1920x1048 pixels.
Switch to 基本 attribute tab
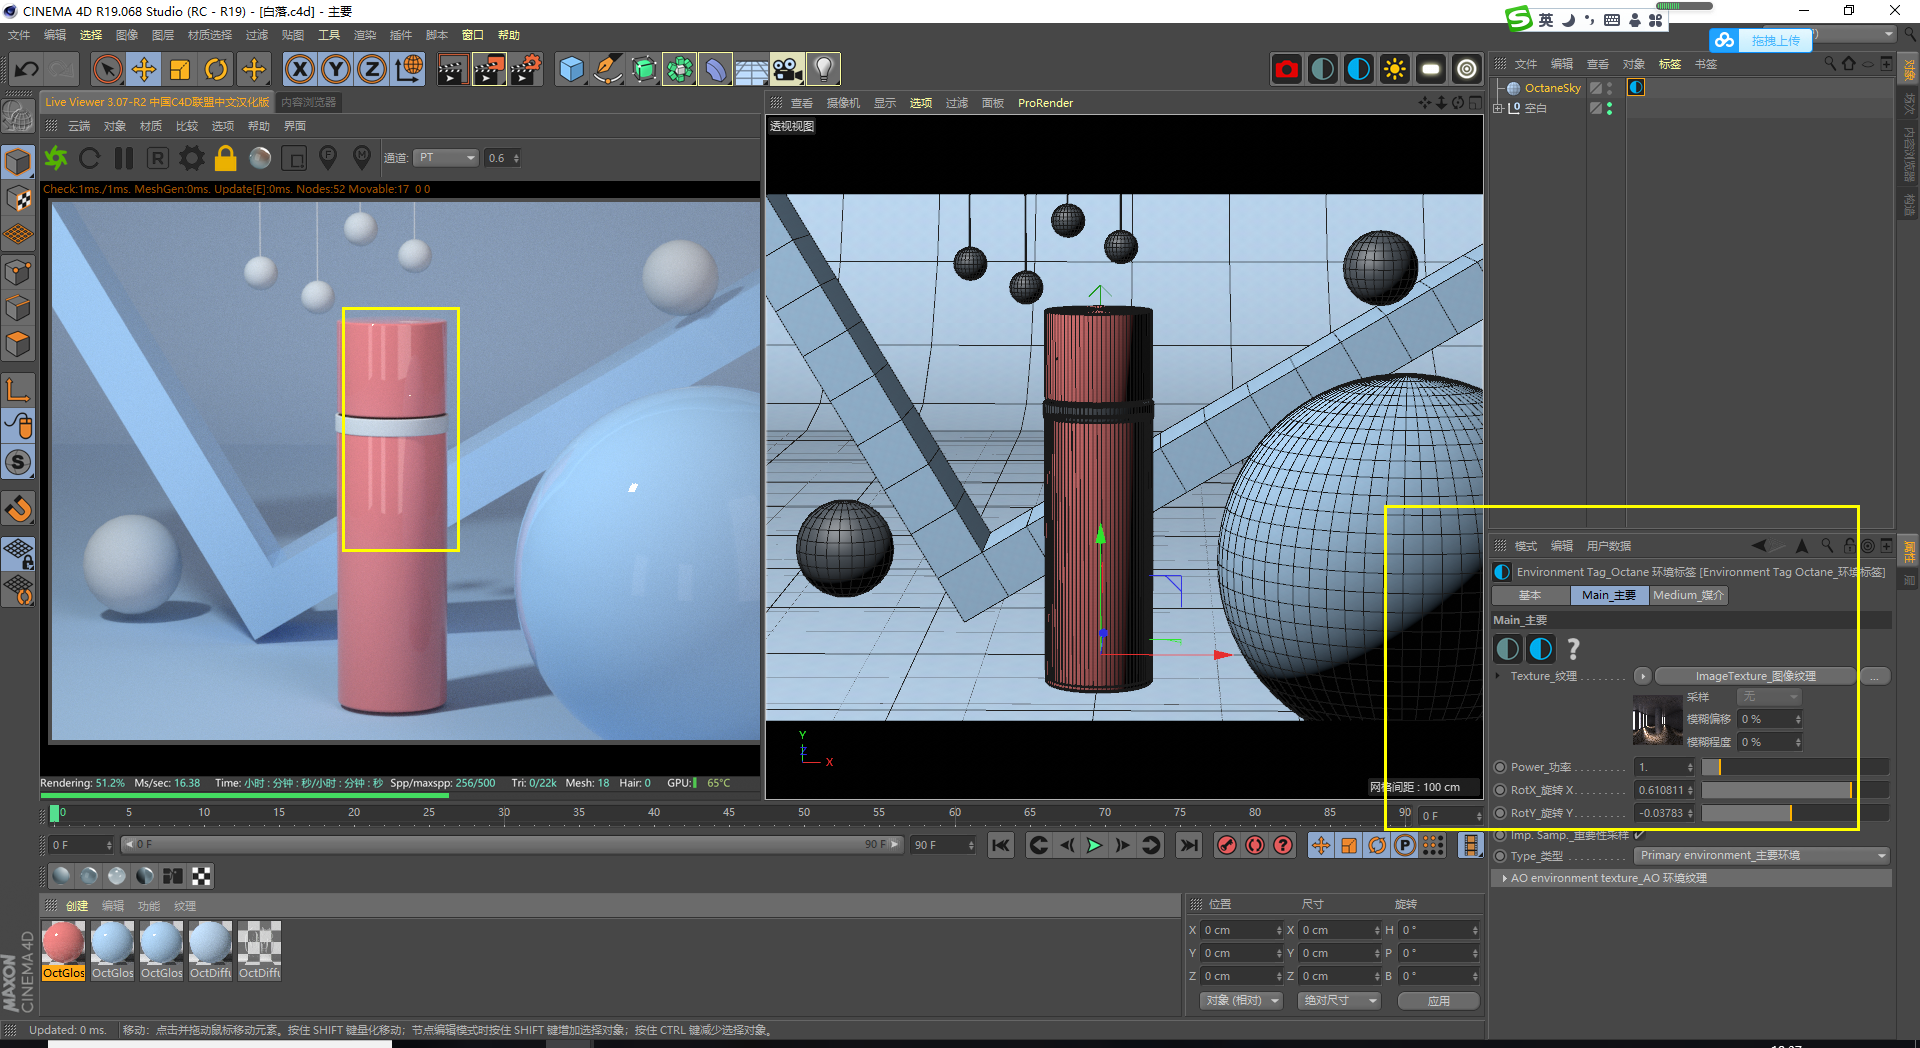(x=1530, y=595)
